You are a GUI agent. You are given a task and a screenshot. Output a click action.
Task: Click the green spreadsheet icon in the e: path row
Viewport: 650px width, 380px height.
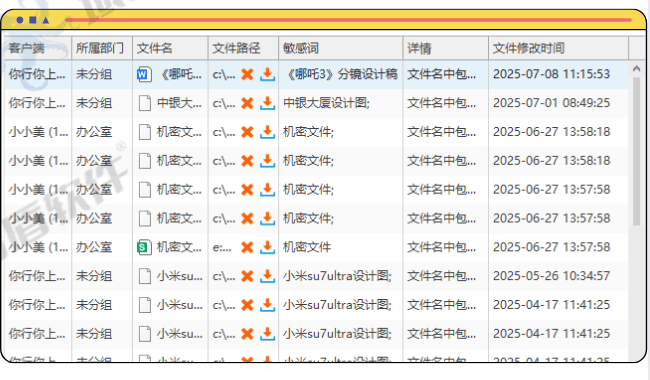click(x=144, y=248)
